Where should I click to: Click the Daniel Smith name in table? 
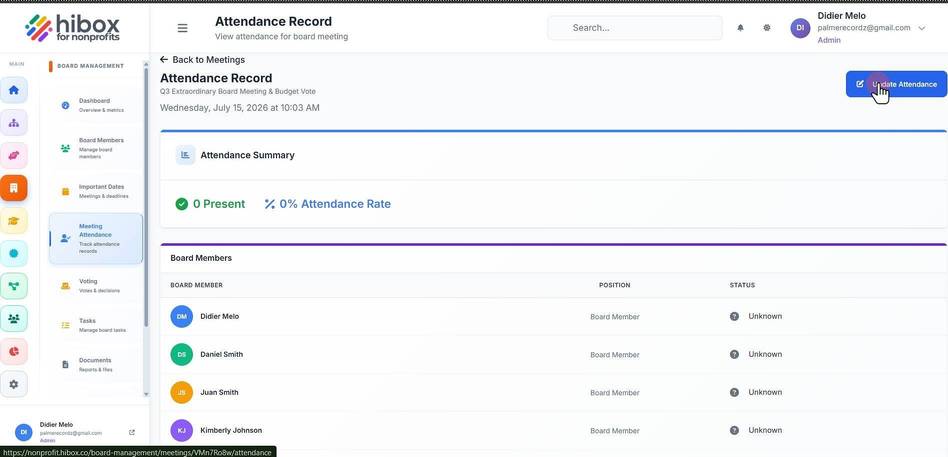[x=222, y=354]
